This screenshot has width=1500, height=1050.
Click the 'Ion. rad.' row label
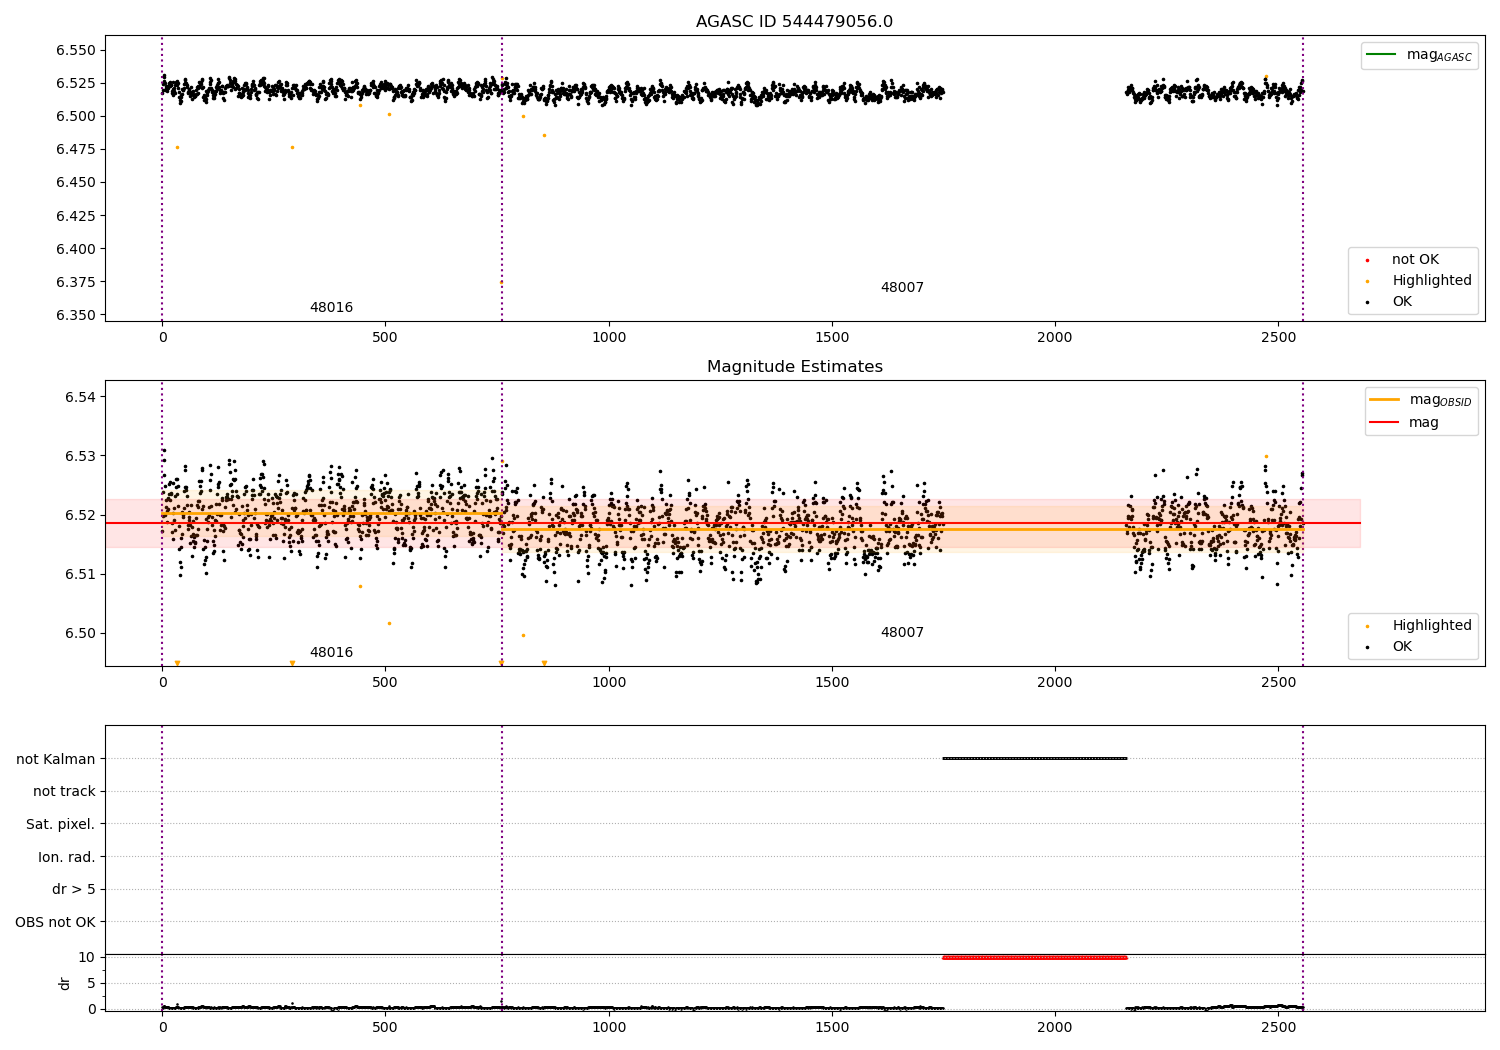pyautogui.click(x=67, y=858)
